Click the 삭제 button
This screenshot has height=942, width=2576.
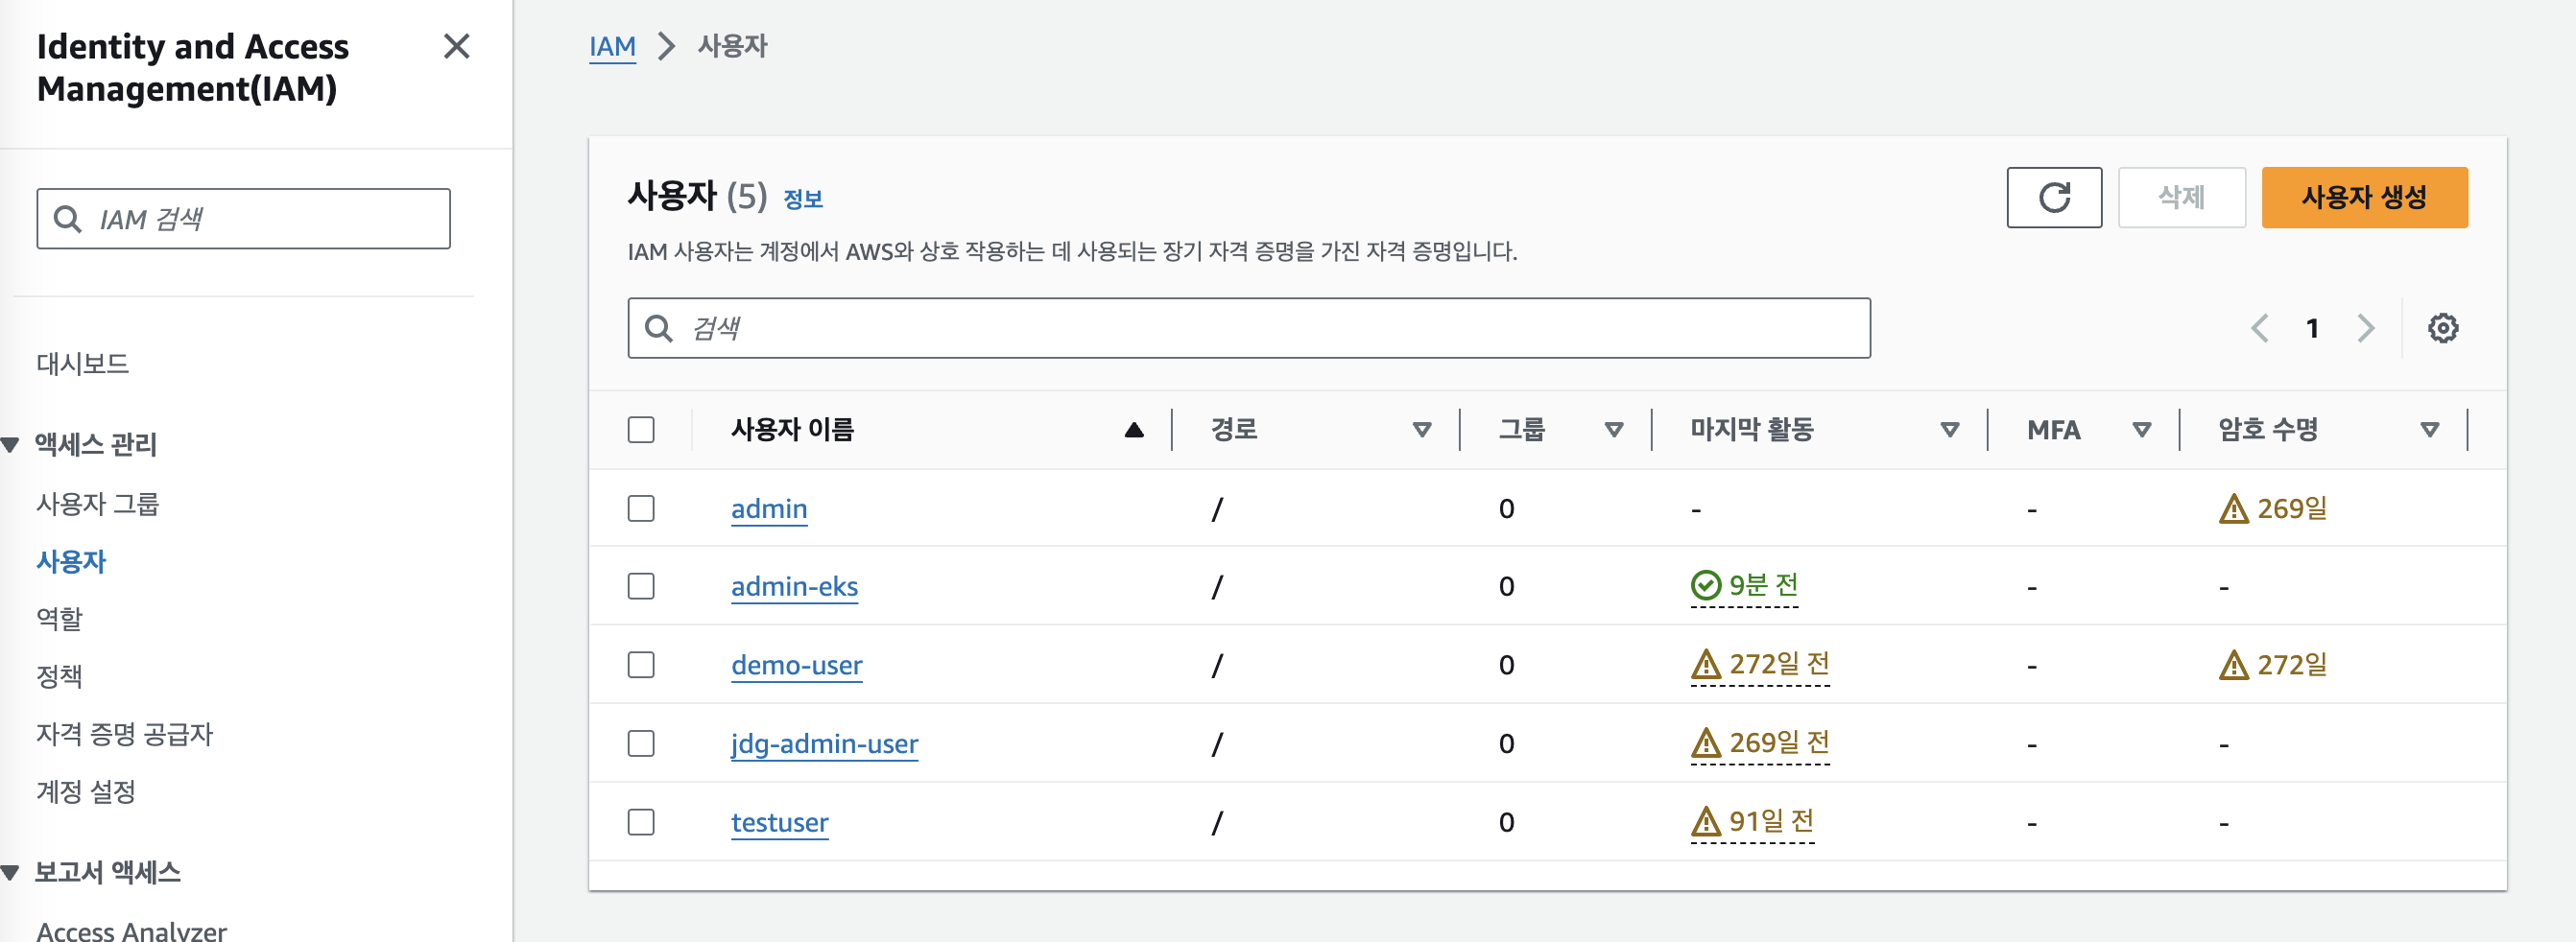click(2181, 197)
